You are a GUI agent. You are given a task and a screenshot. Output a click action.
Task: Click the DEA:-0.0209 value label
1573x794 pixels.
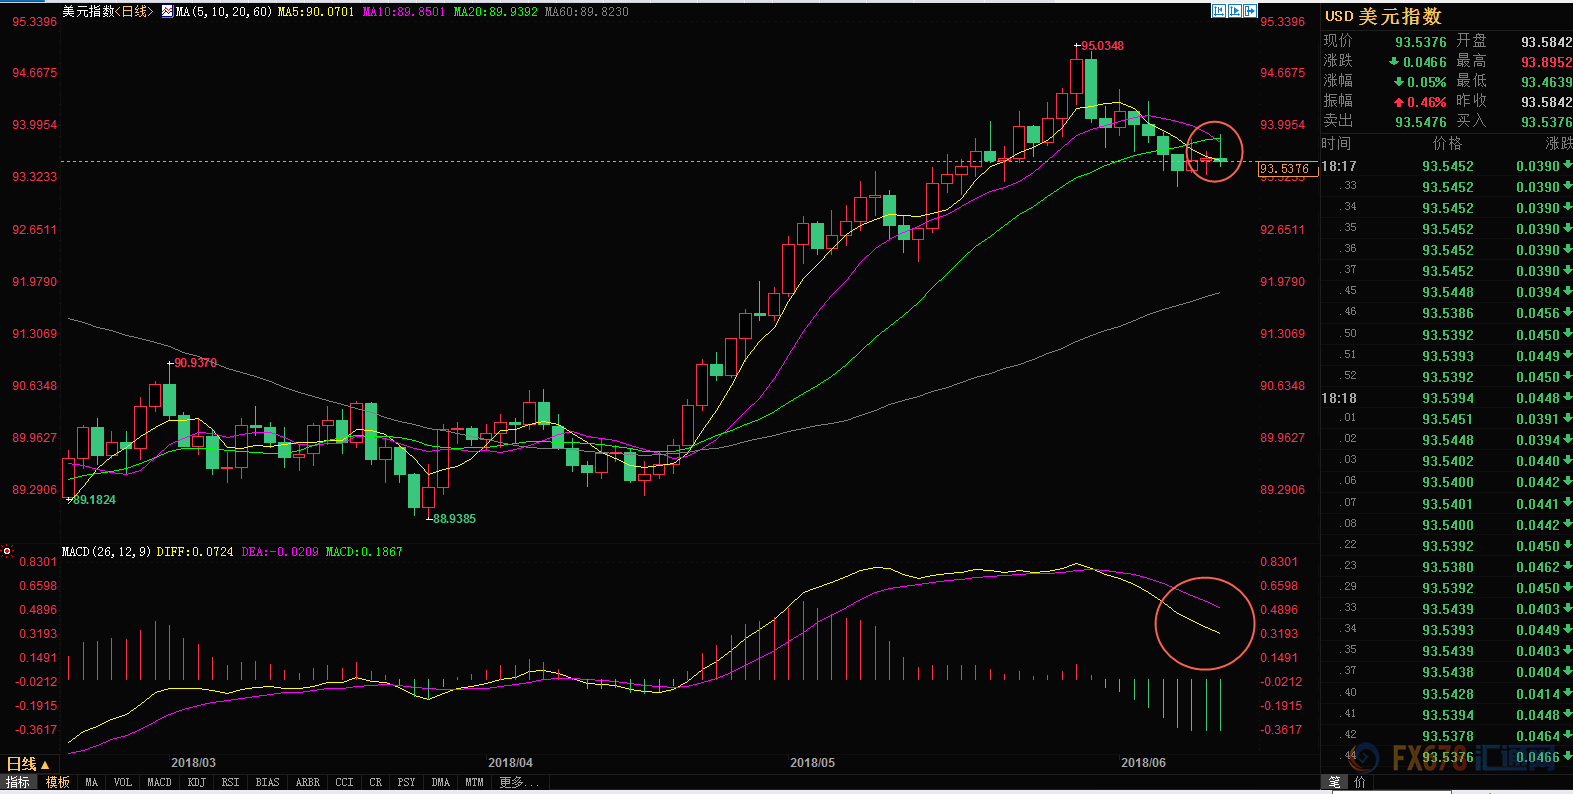pos(280,552)
